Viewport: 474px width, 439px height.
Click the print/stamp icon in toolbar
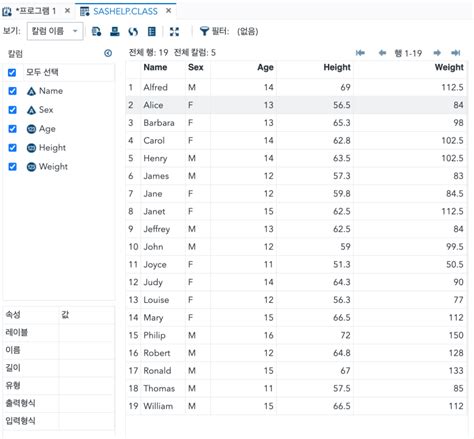(x=115, y=32)
